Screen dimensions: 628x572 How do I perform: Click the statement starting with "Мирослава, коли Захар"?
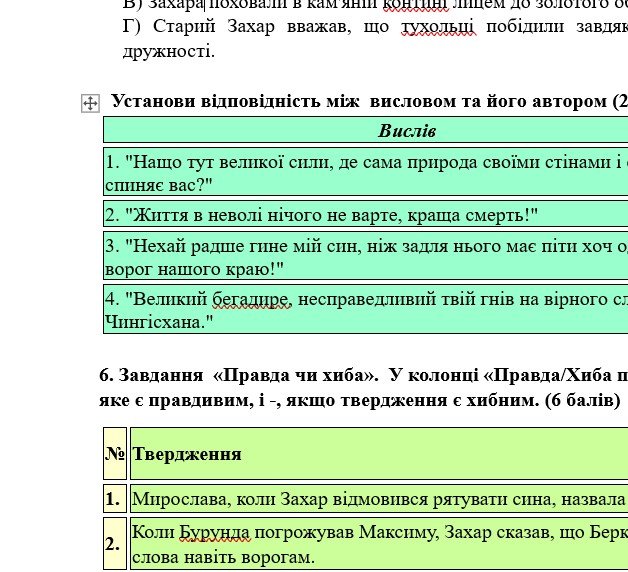tap(378, 498)
